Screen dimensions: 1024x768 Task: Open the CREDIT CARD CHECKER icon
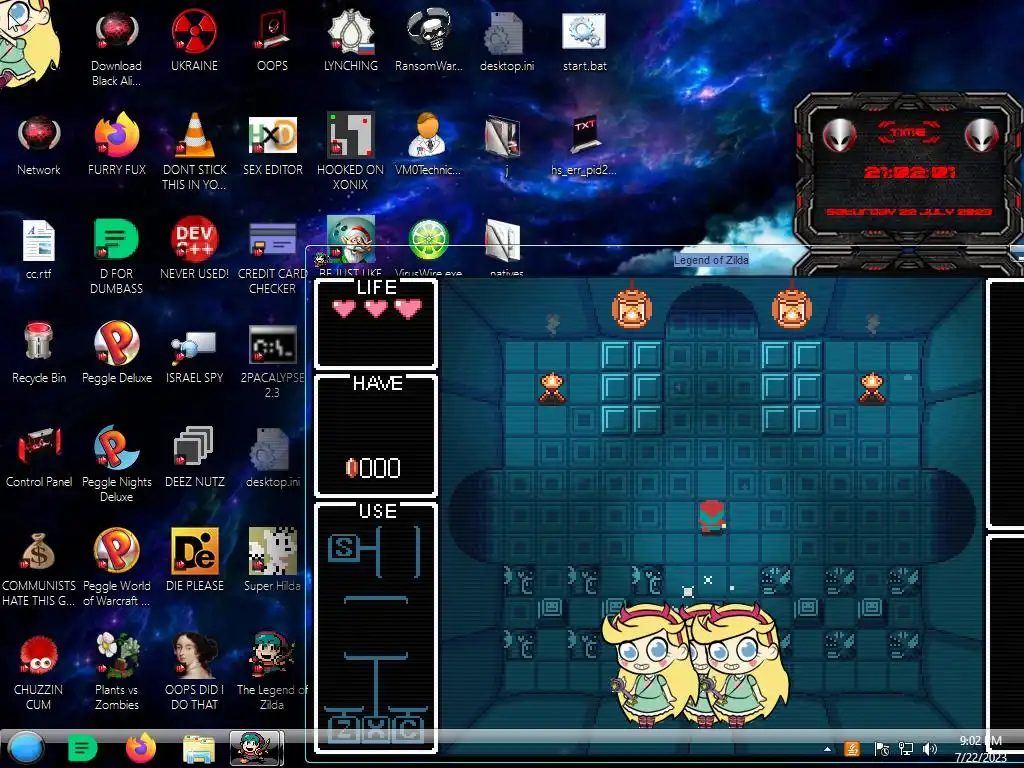[x=272, y=257]
